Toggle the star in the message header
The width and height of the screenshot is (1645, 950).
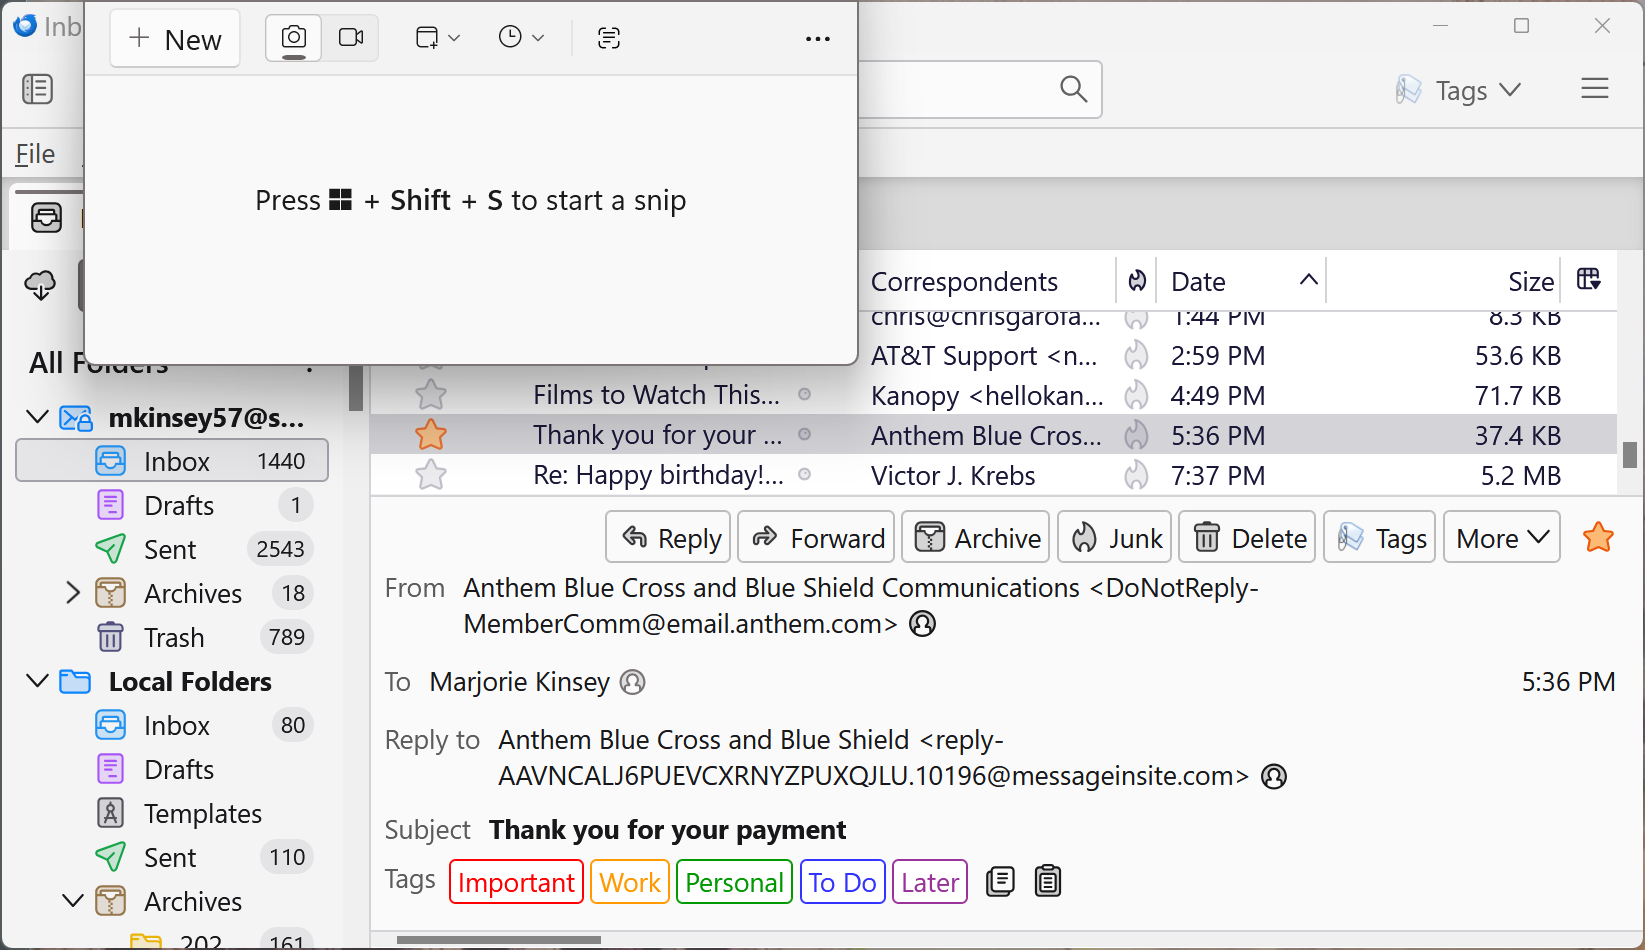(1598, 538)
